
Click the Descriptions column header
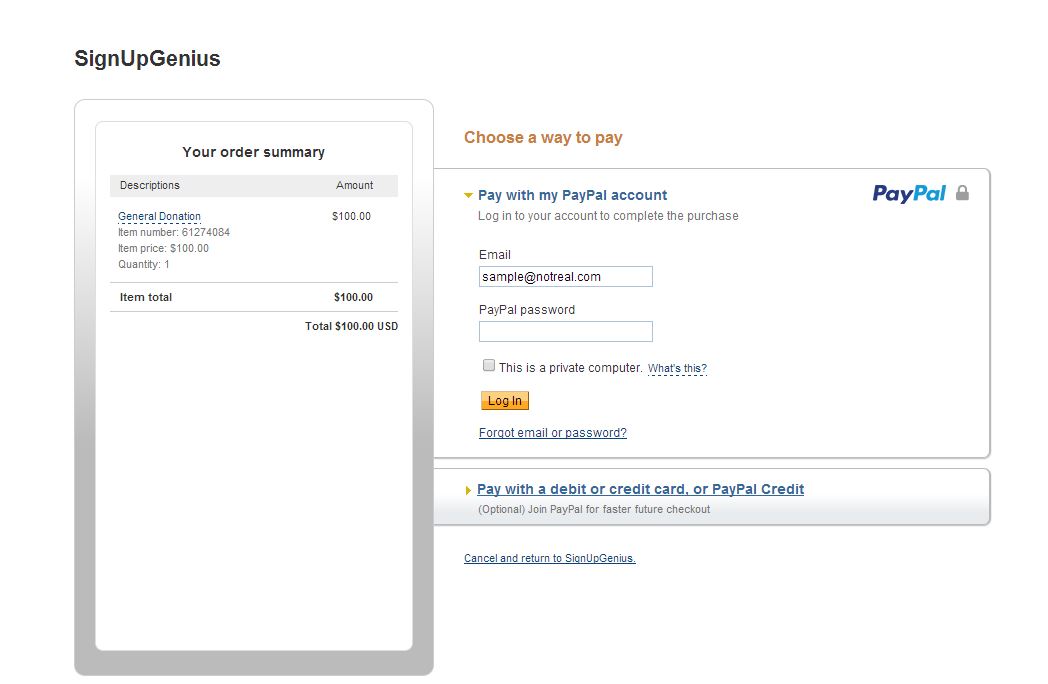click(150, 185)
